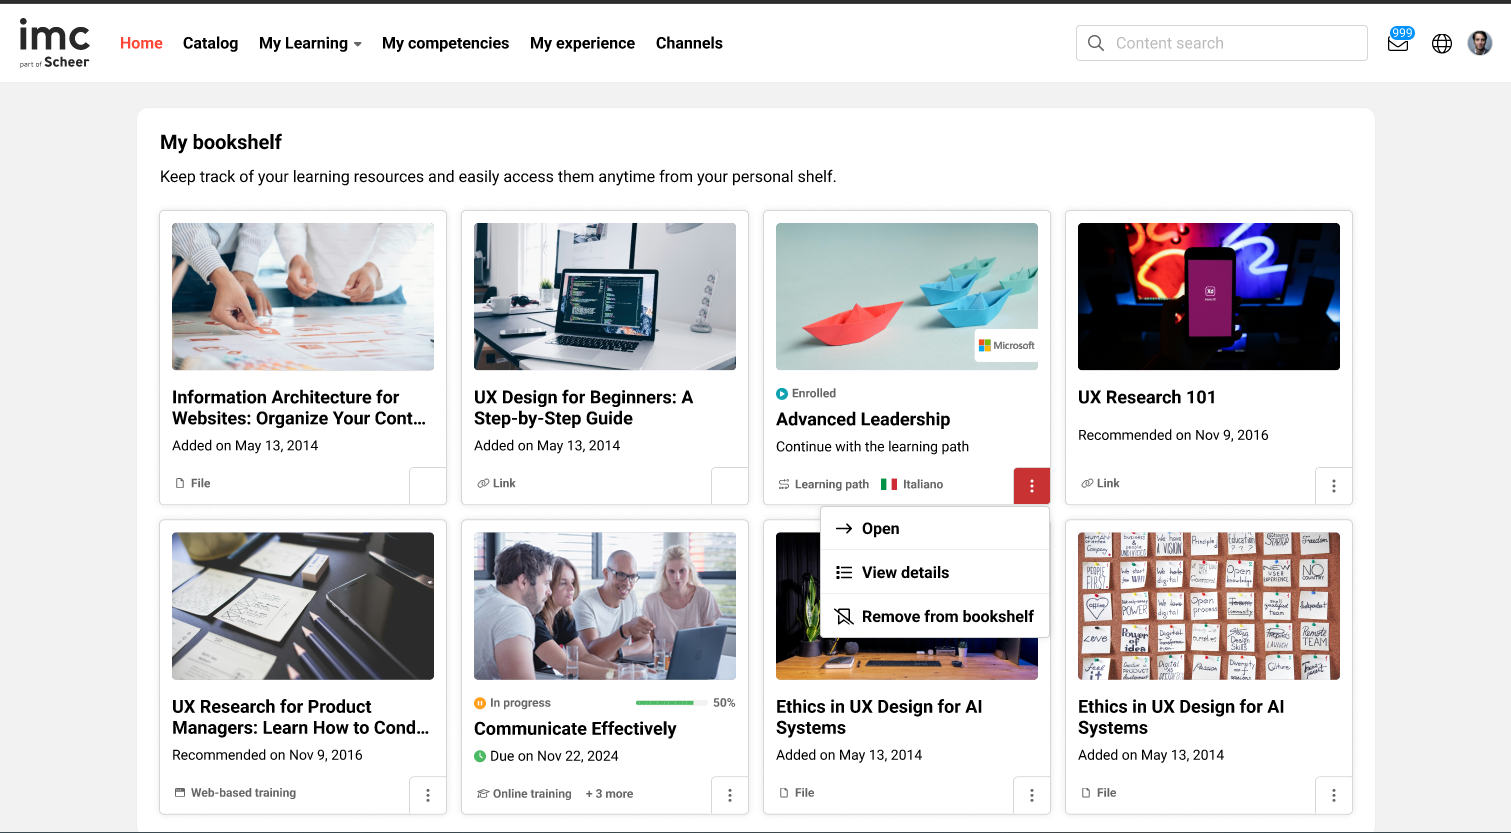The height and width of the screenshot is (833, 1511).
Task: Click the imc Scheer logo
Action: (x=55, y=43)
